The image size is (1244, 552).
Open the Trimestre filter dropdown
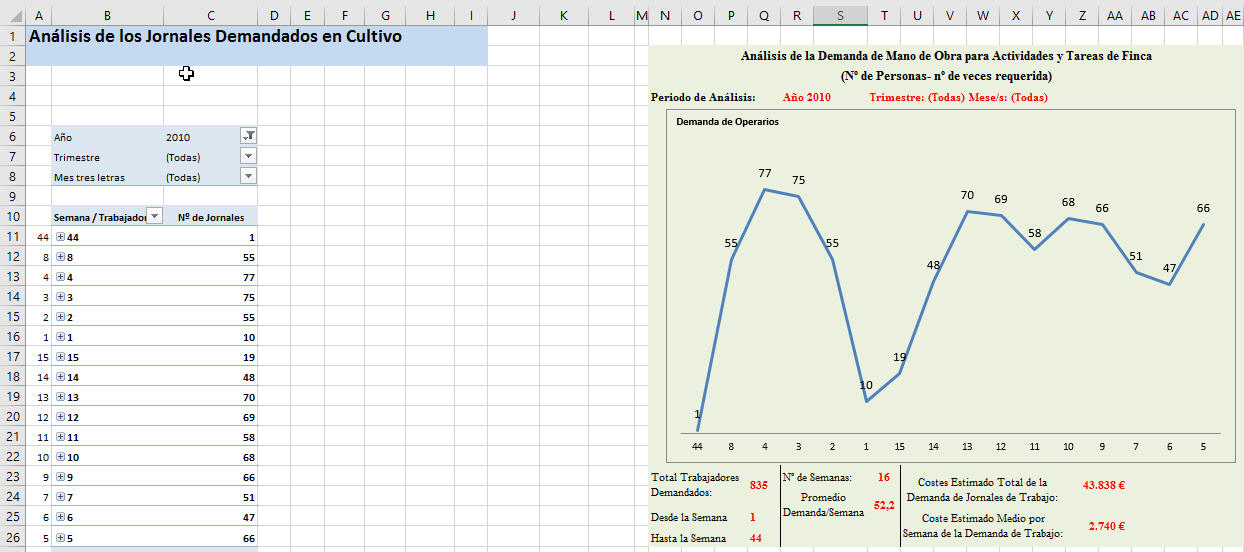[249, 156]
